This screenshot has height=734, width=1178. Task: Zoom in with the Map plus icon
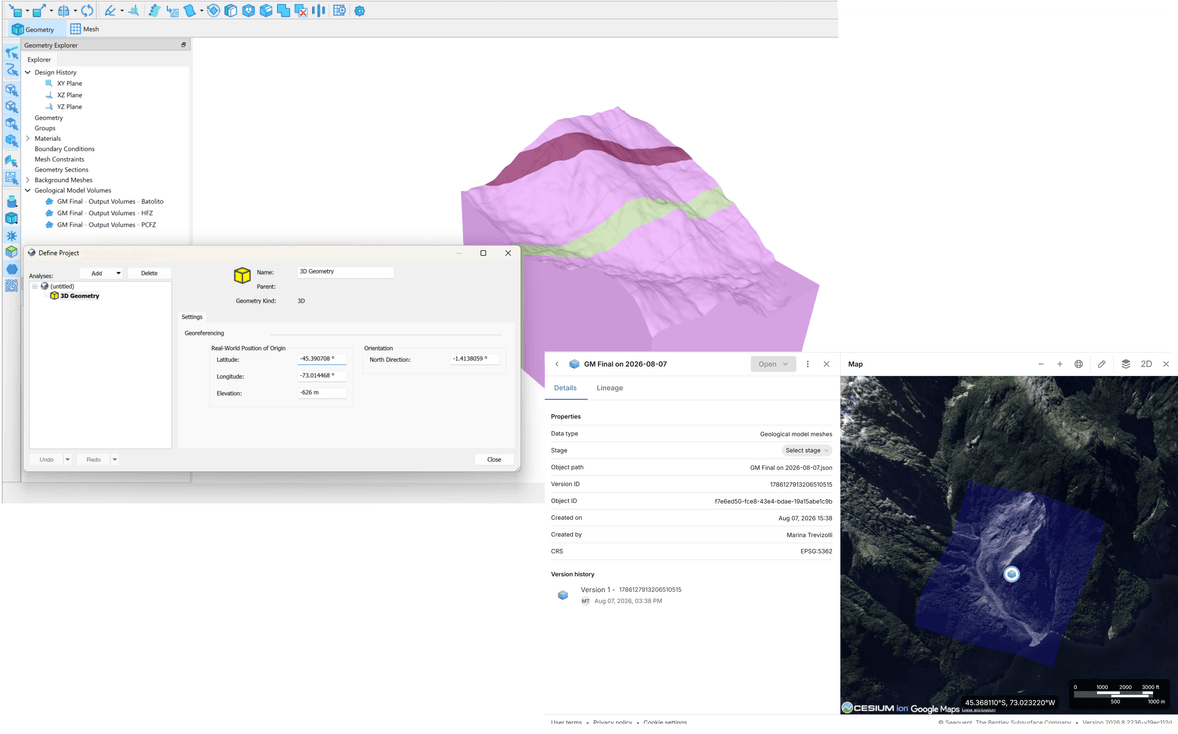coord(1059,364)
